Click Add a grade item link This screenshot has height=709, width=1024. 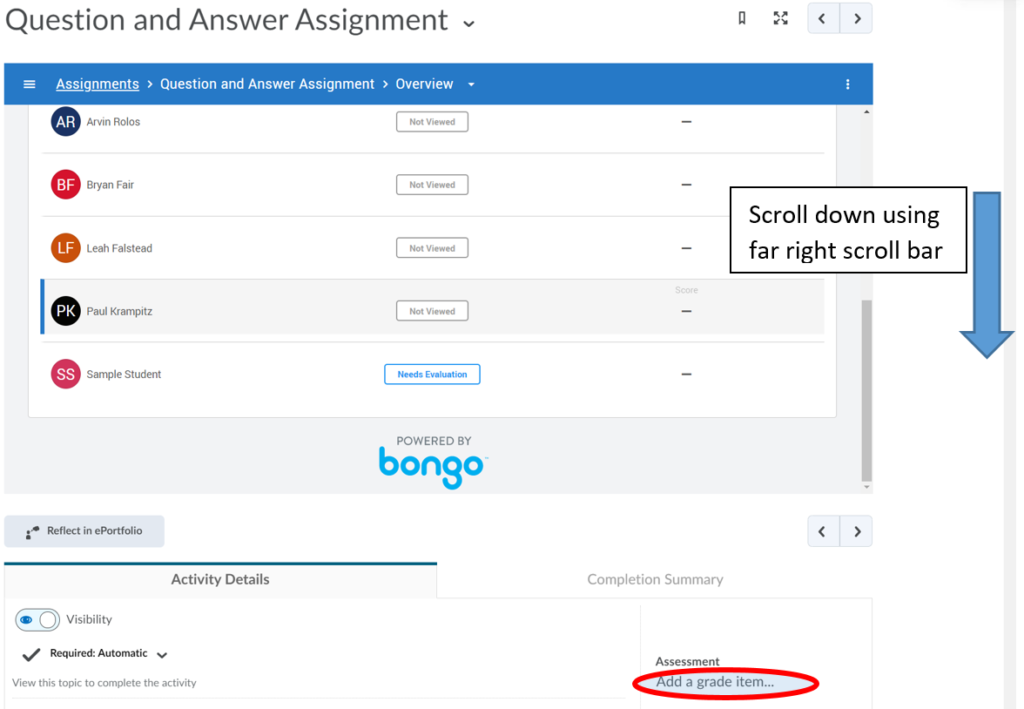coord(714,682)
